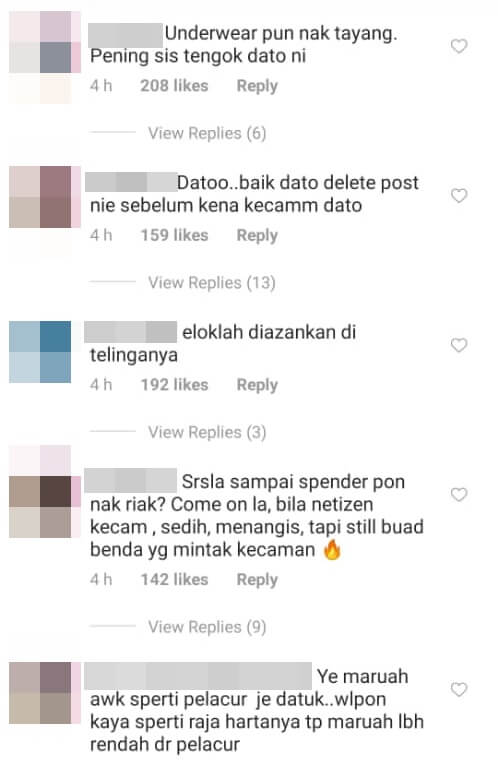
Task: Expand View Replies (6)
Action: coord(207,133)
